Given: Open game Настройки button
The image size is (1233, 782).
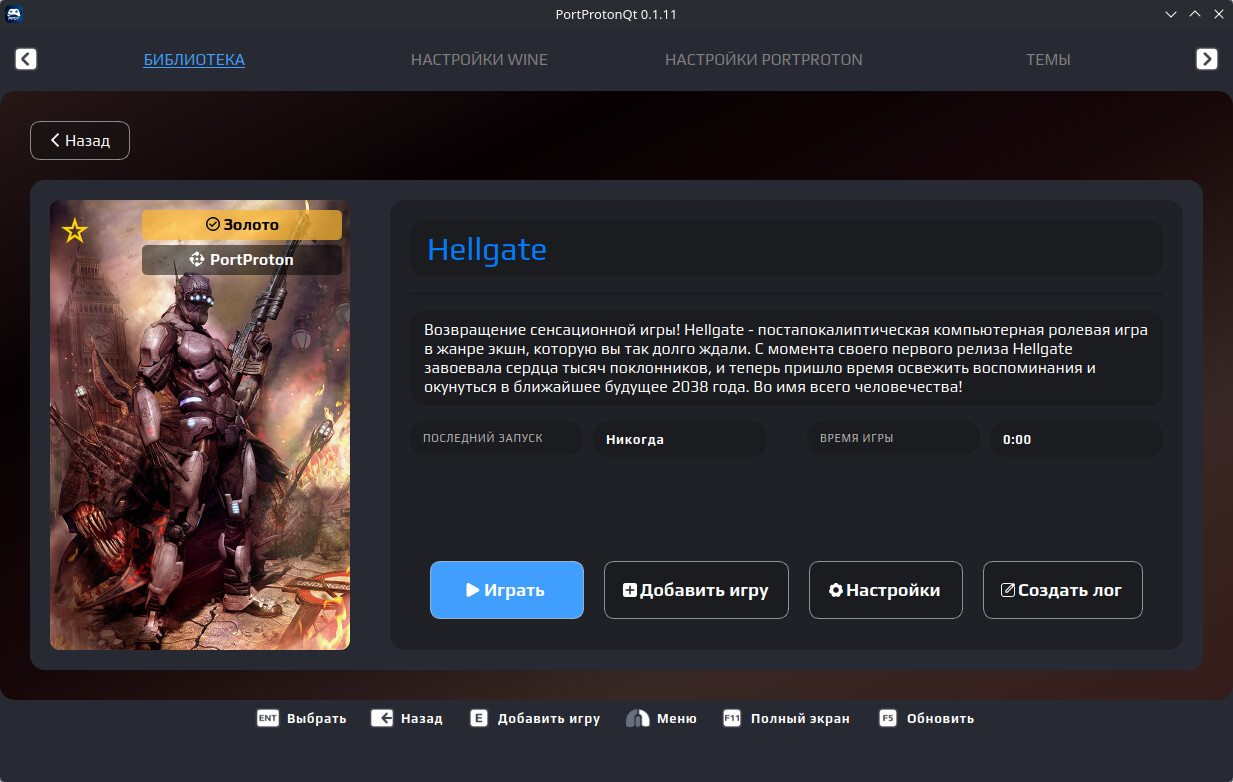Looking at the screenshot, I should [885, 590].
